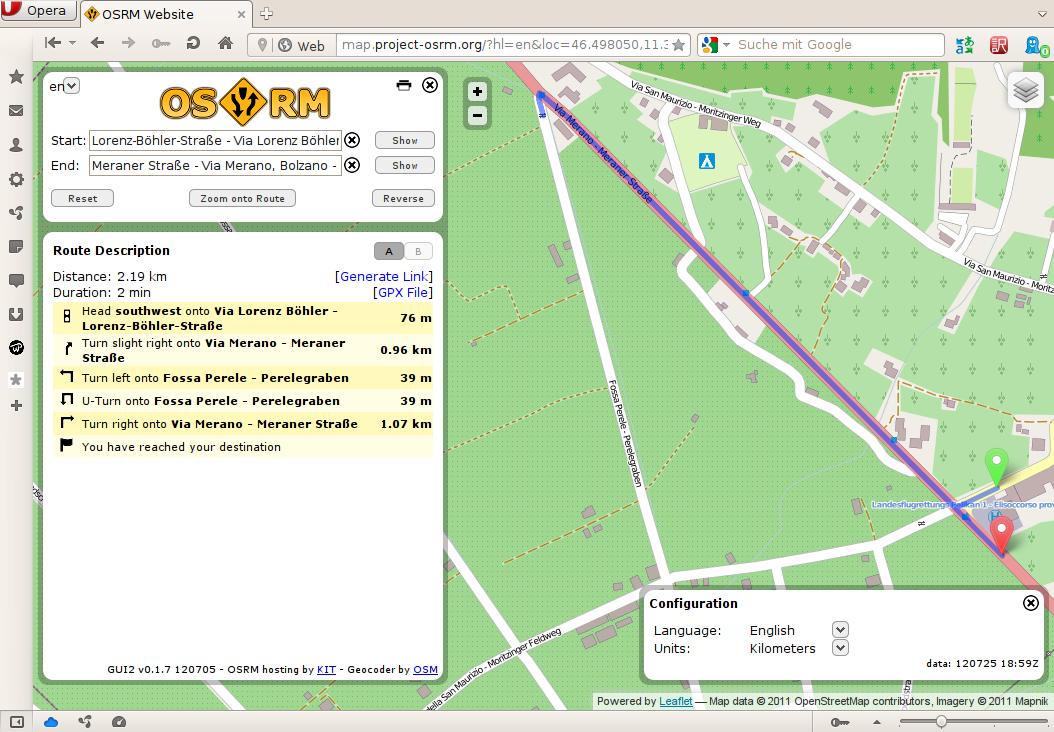Open the map layers switcher icon
The image size is (1054, 732).
click(1025, 90)
